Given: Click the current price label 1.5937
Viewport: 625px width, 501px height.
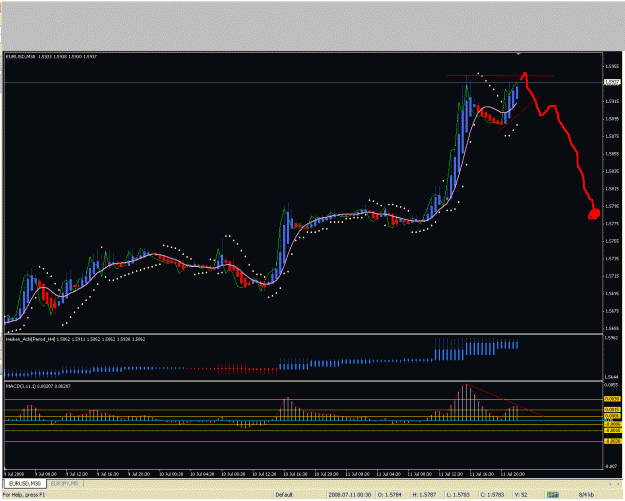Looking at the screenshot, I should [612, 83].
